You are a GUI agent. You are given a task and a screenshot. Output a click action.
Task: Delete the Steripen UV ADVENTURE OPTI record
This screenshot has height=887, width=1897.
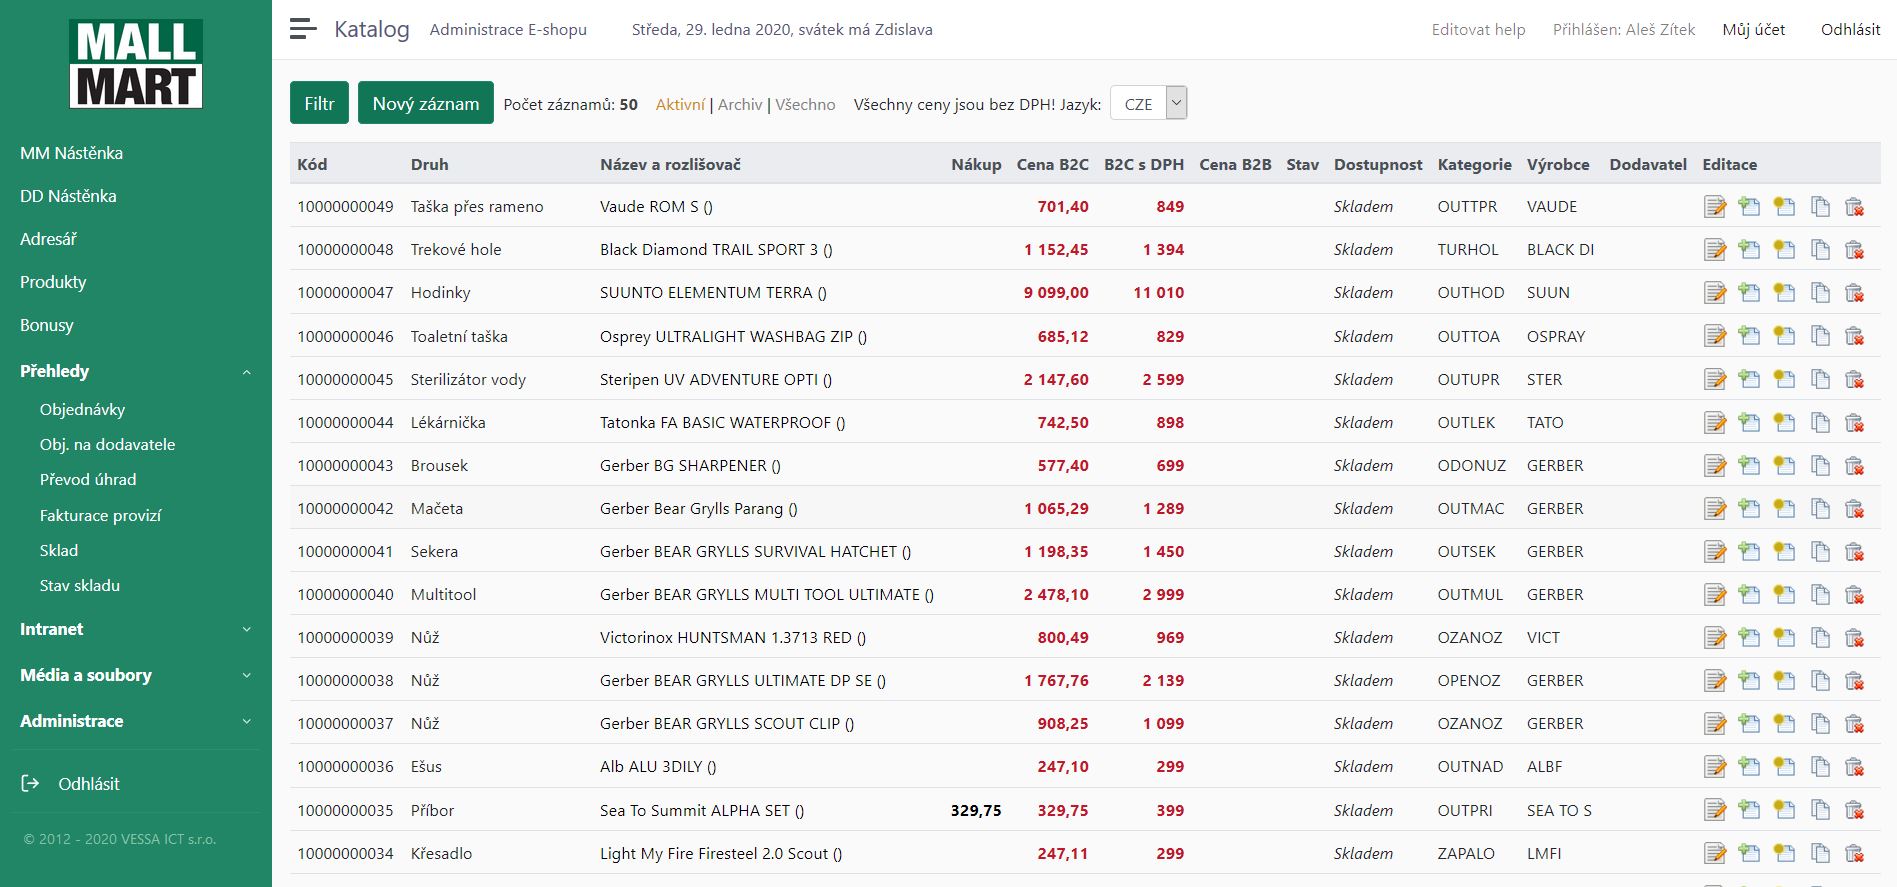1854,379
